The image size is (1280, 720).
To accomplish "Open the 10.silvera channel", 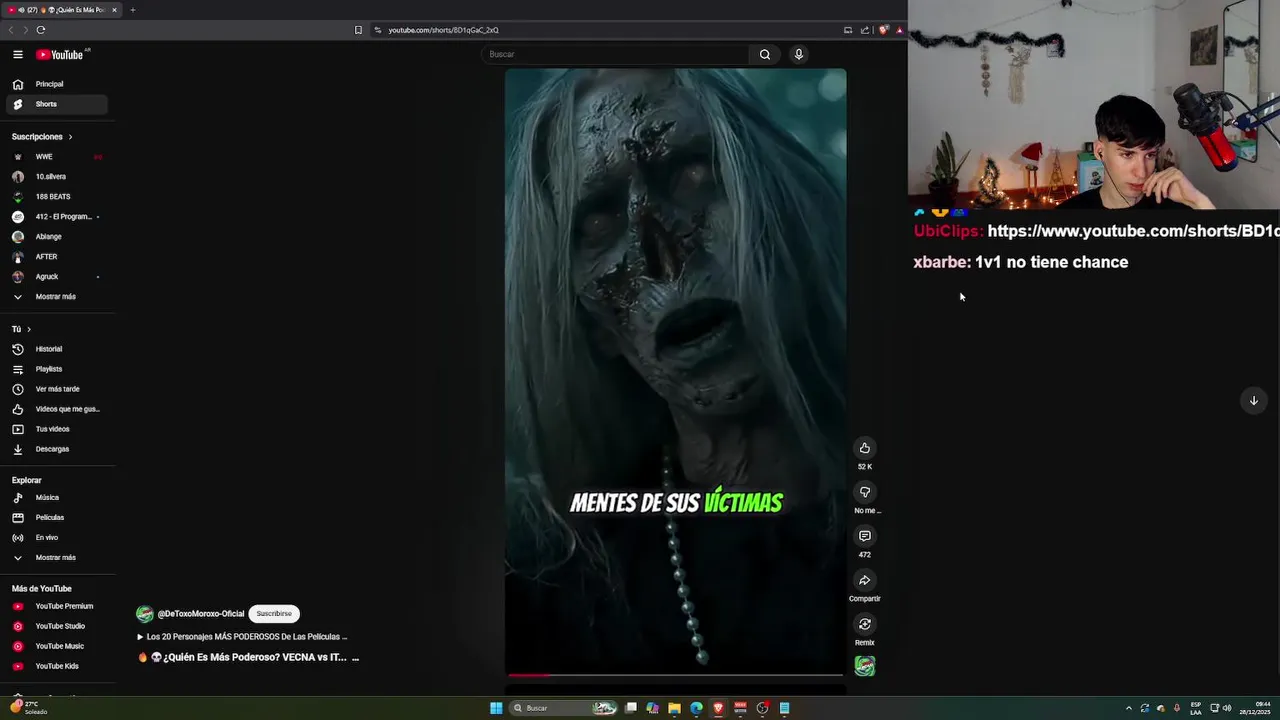I will click(56, 177).
